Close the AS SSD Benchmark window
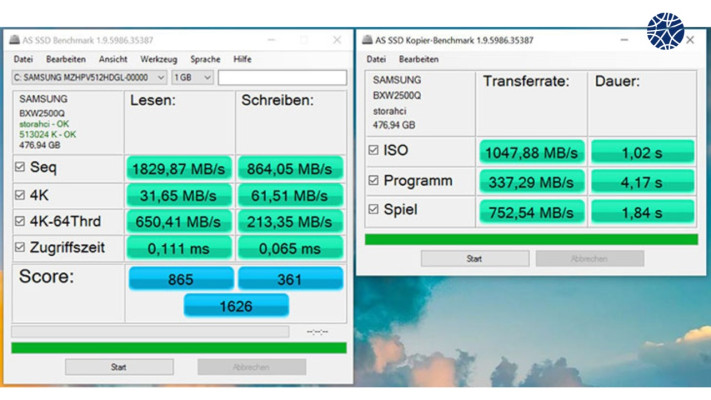This screenshot has height=400, width=711. (x=337, y=40)
